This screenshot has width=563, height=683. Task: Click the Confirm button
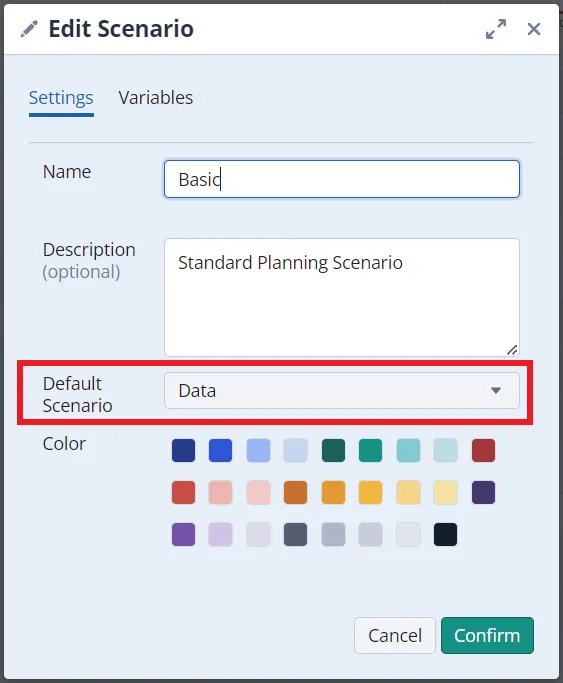(487, 635)
